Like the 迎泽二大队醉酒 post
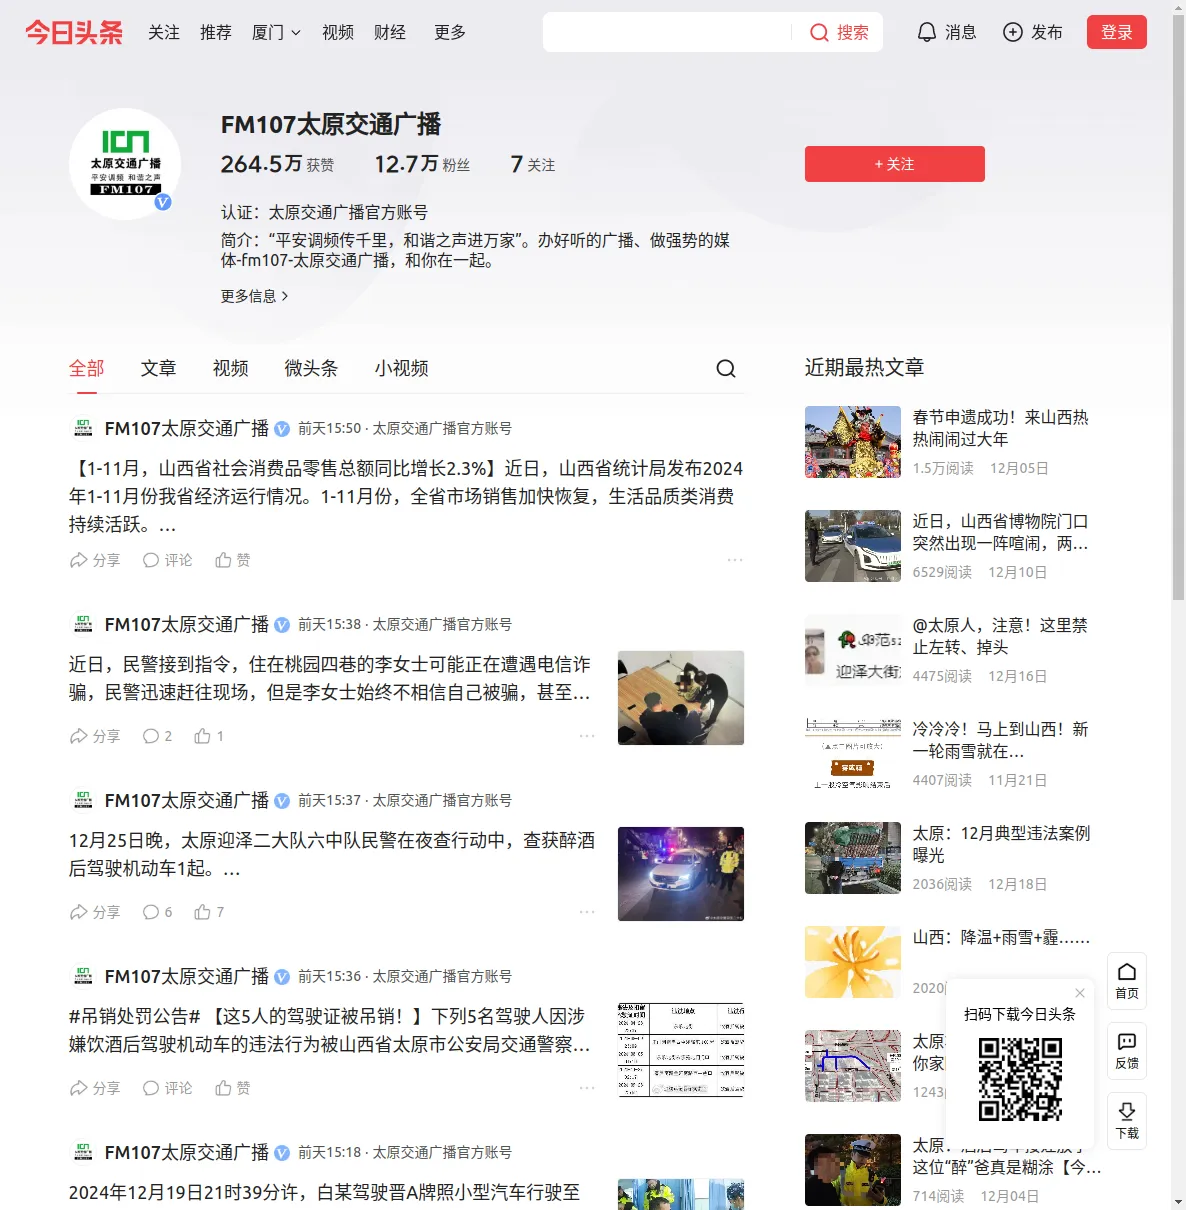This screenshot has height=1210, width=1186. (x=209, y=912)
